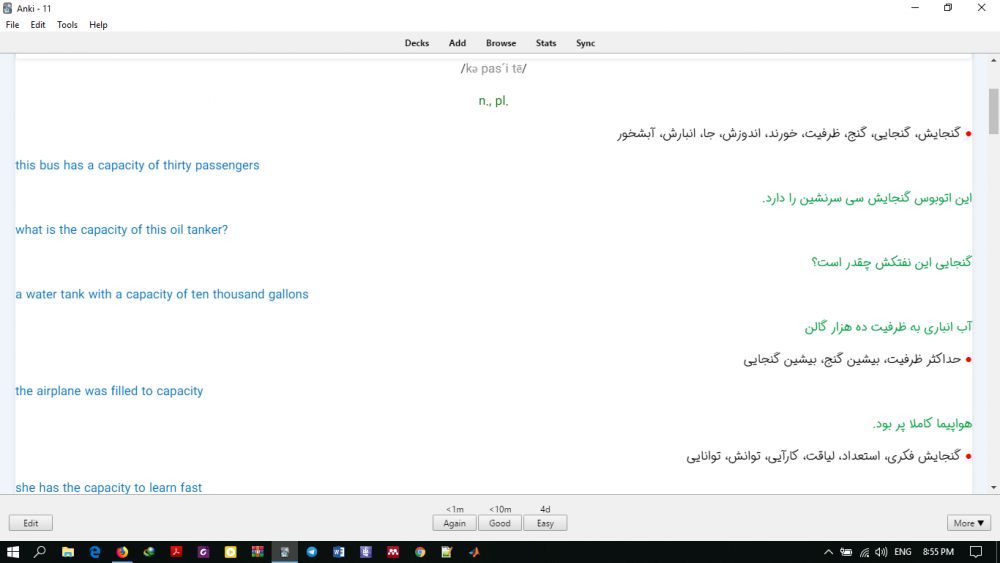Click the vertical scrollbar thumb

(x=993, y=110)
